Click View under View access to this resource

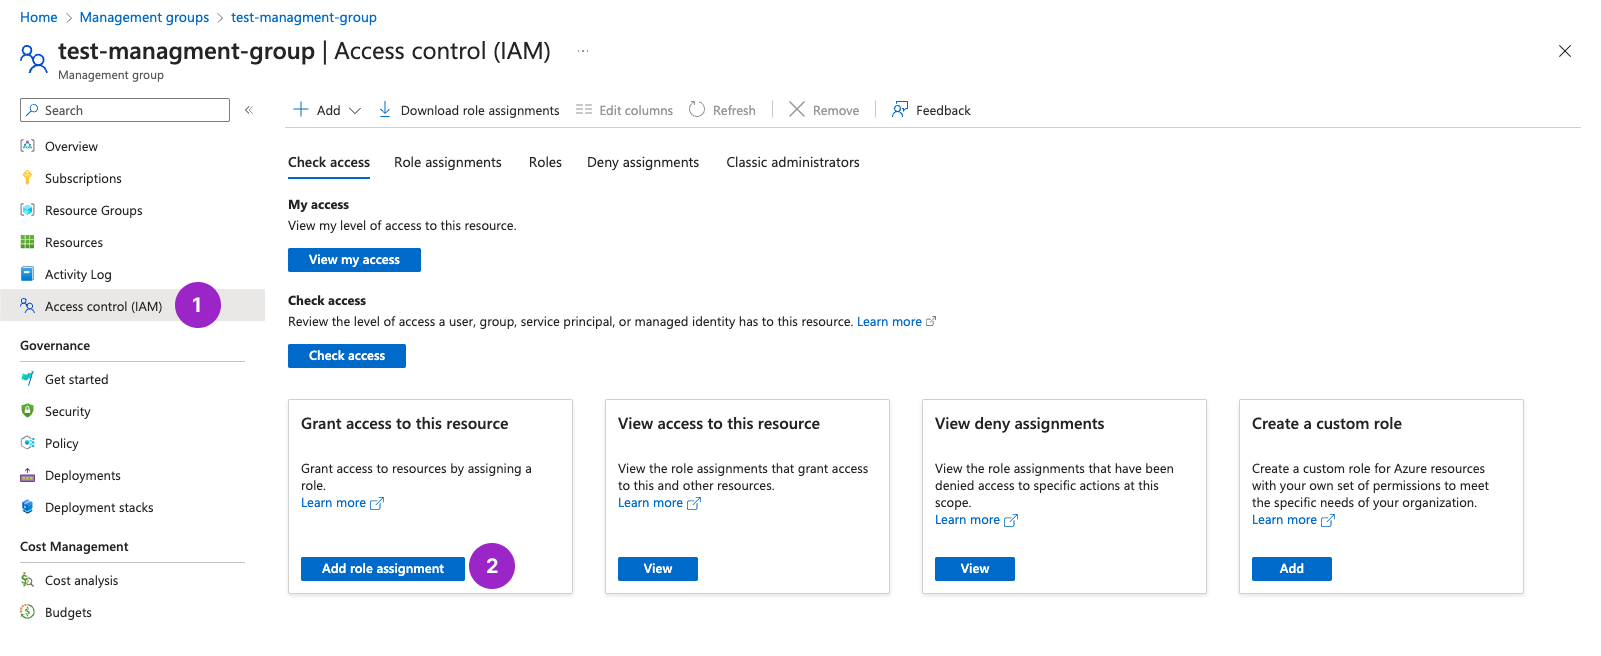point(658,569)
